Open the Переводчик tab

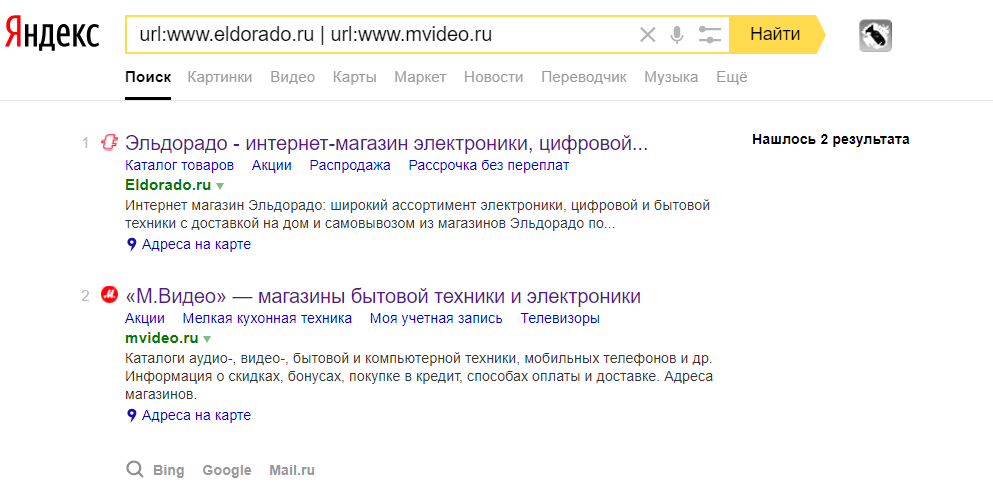coord(583,77)
